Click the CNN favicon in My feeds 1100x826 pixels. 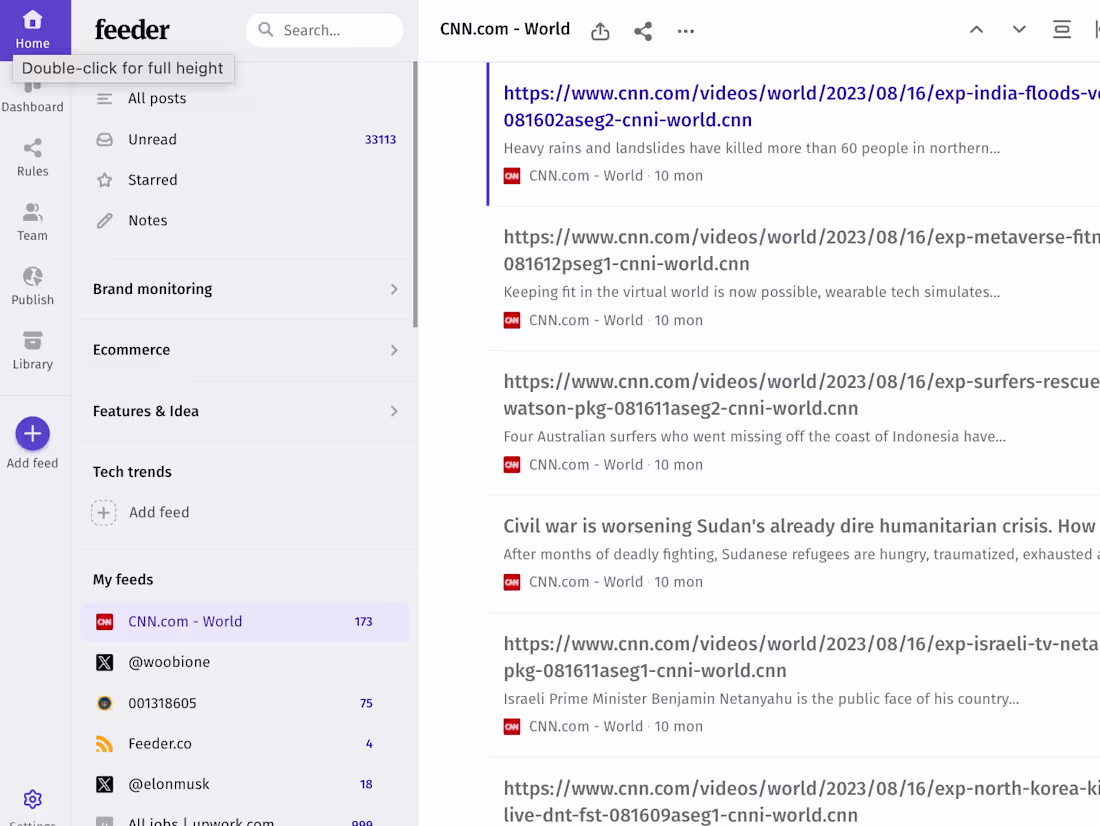[x=105, y=622]
